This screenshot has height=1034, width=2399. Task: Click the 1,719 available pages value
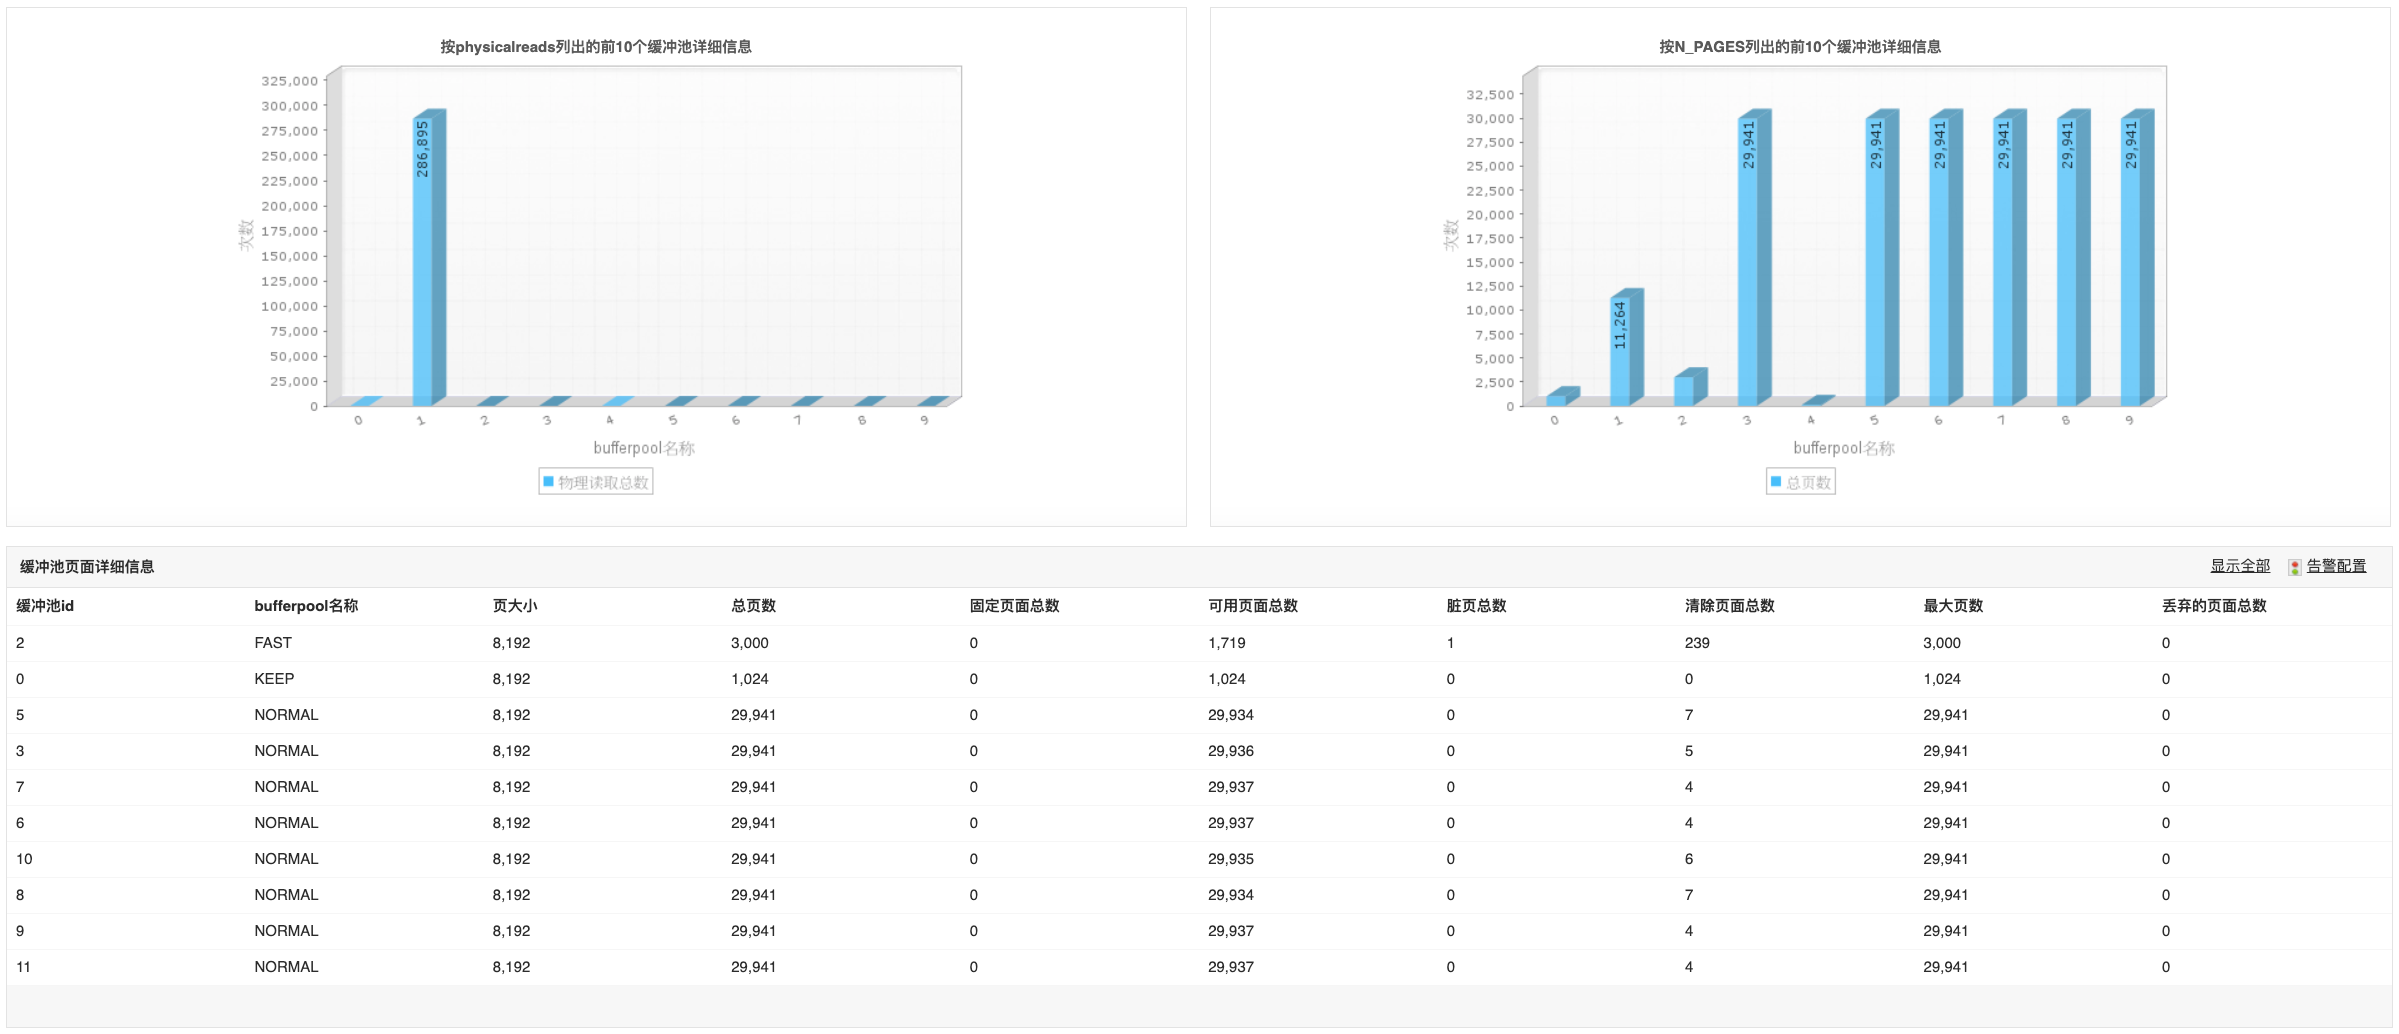(x=1227, y=643)
